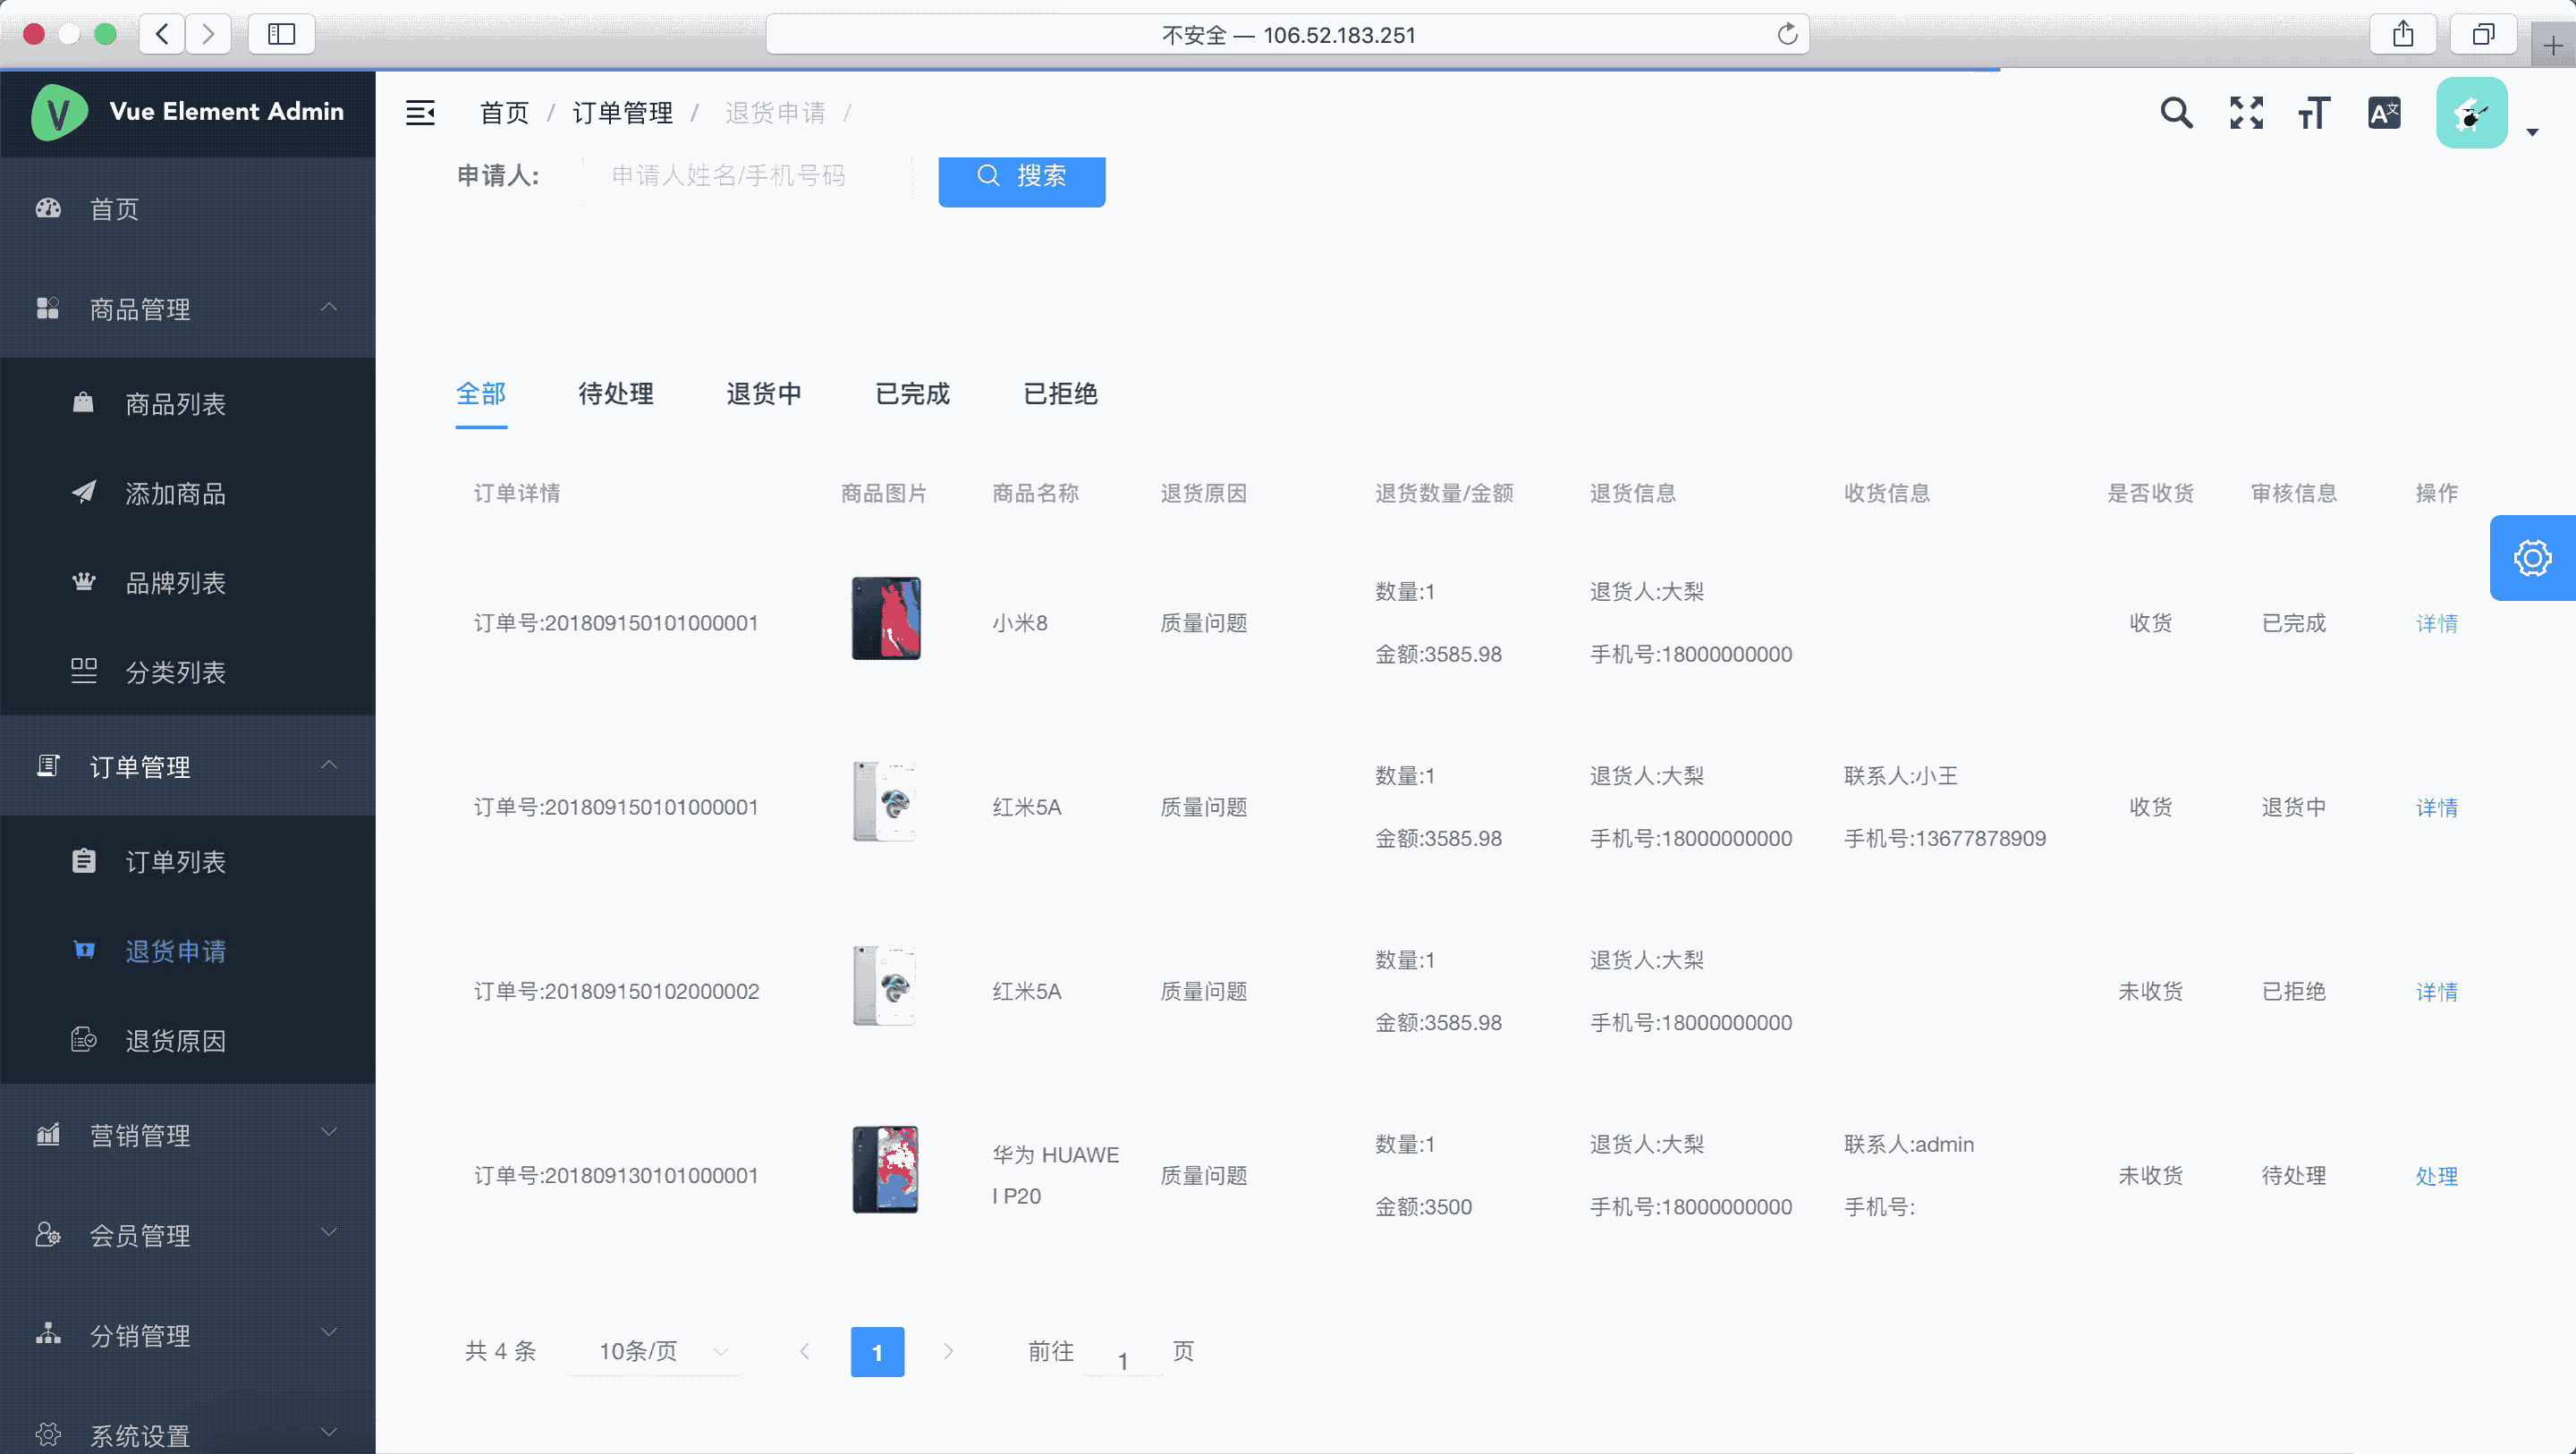Click the browser share icon
Screen dimensions: 2576x1454
click(2403, 35)
